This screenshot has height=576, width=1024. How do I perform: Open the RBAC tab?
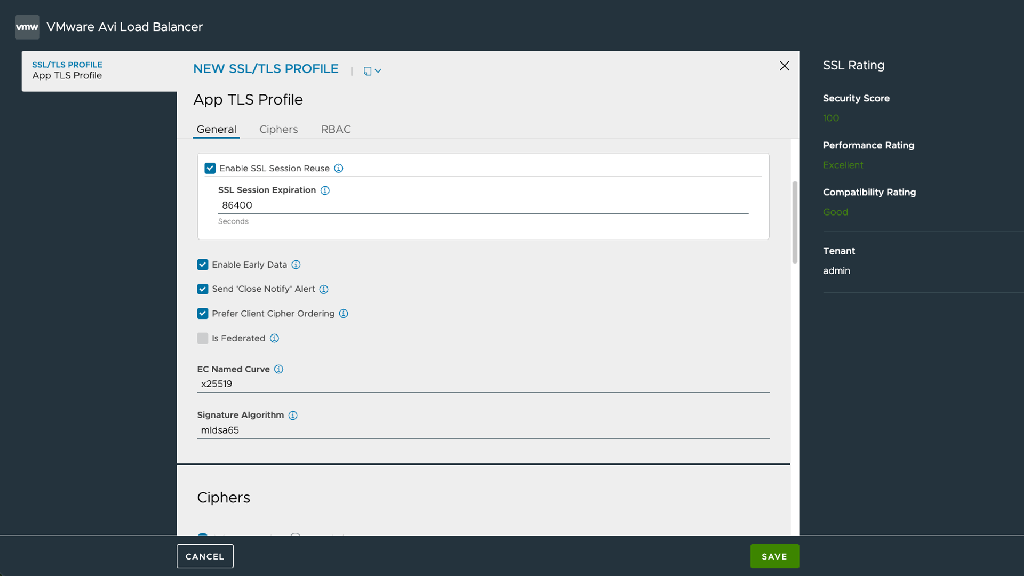pos(336,130)
